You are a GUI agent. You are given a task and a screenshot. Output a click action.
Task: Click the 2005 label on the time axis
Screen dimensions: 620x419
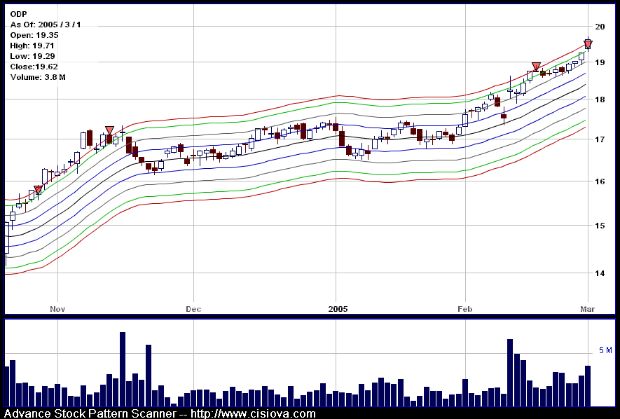(x=338, y=309)
